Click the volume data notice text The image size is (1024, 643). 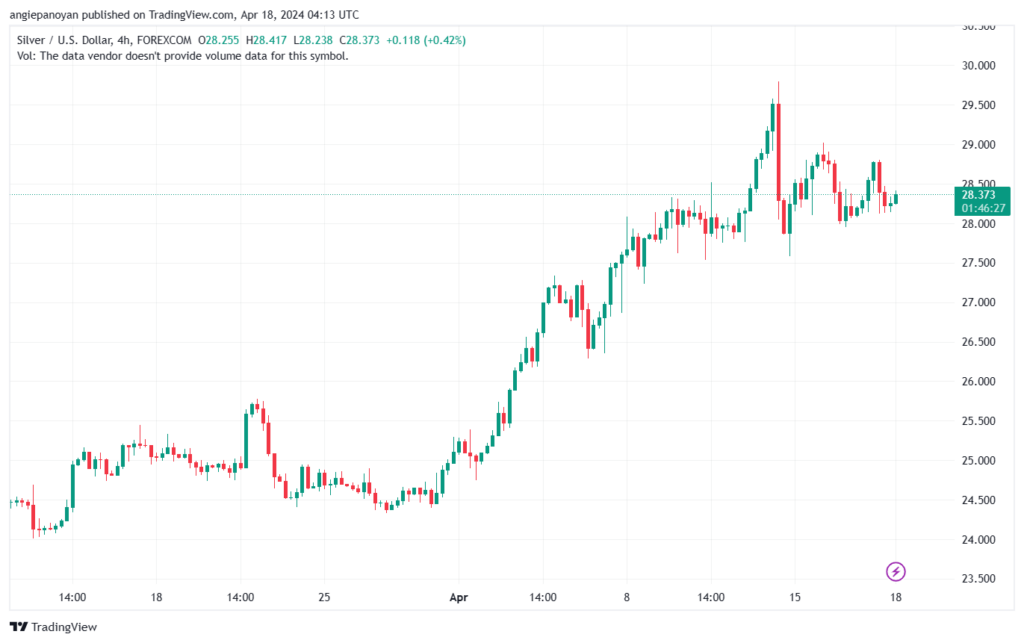click(x=183, y=56)
